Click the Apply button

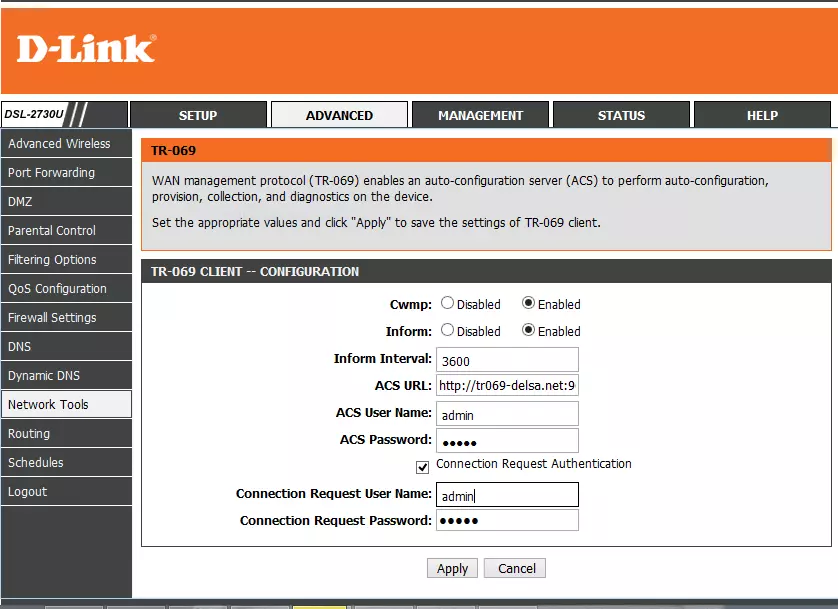coord(452,568)
